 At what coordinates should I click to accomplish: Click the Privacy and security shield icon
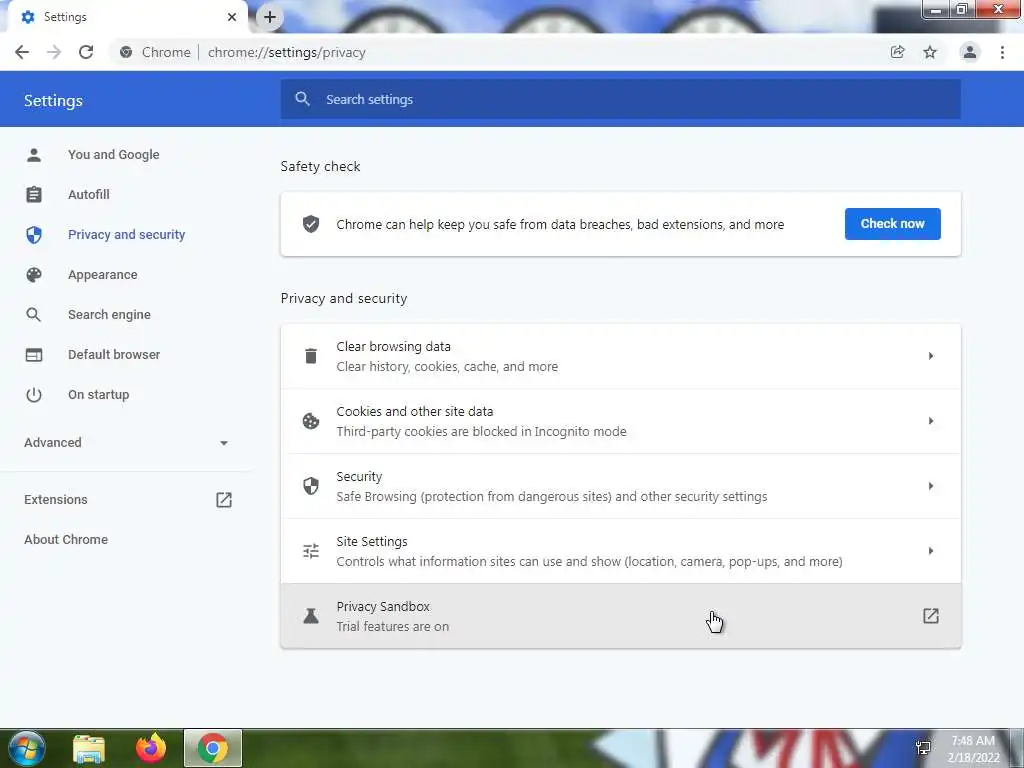[34, 234]
